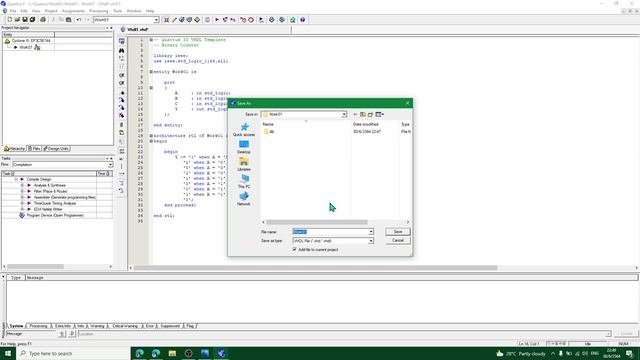This screenshot has height=360, width=640.
Task: Click horizontal scrollbar in Save As file list
Action: pyautogui.click(x=317, y=222)
